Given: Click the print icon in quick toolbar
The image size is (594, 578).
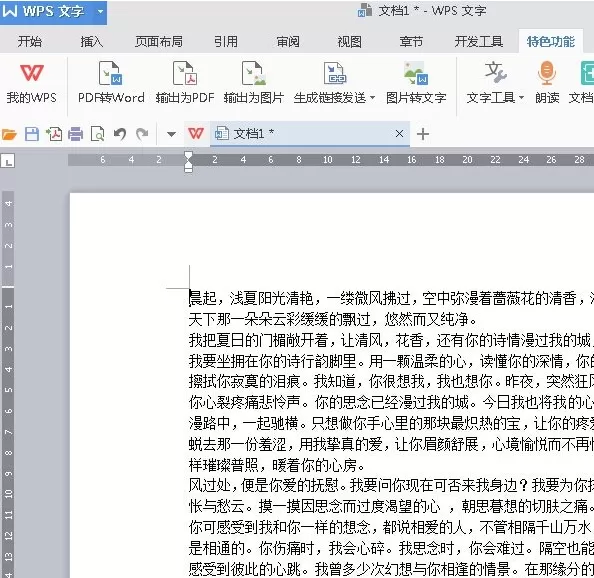Looking at the screenshot, I should click(75, 134).
